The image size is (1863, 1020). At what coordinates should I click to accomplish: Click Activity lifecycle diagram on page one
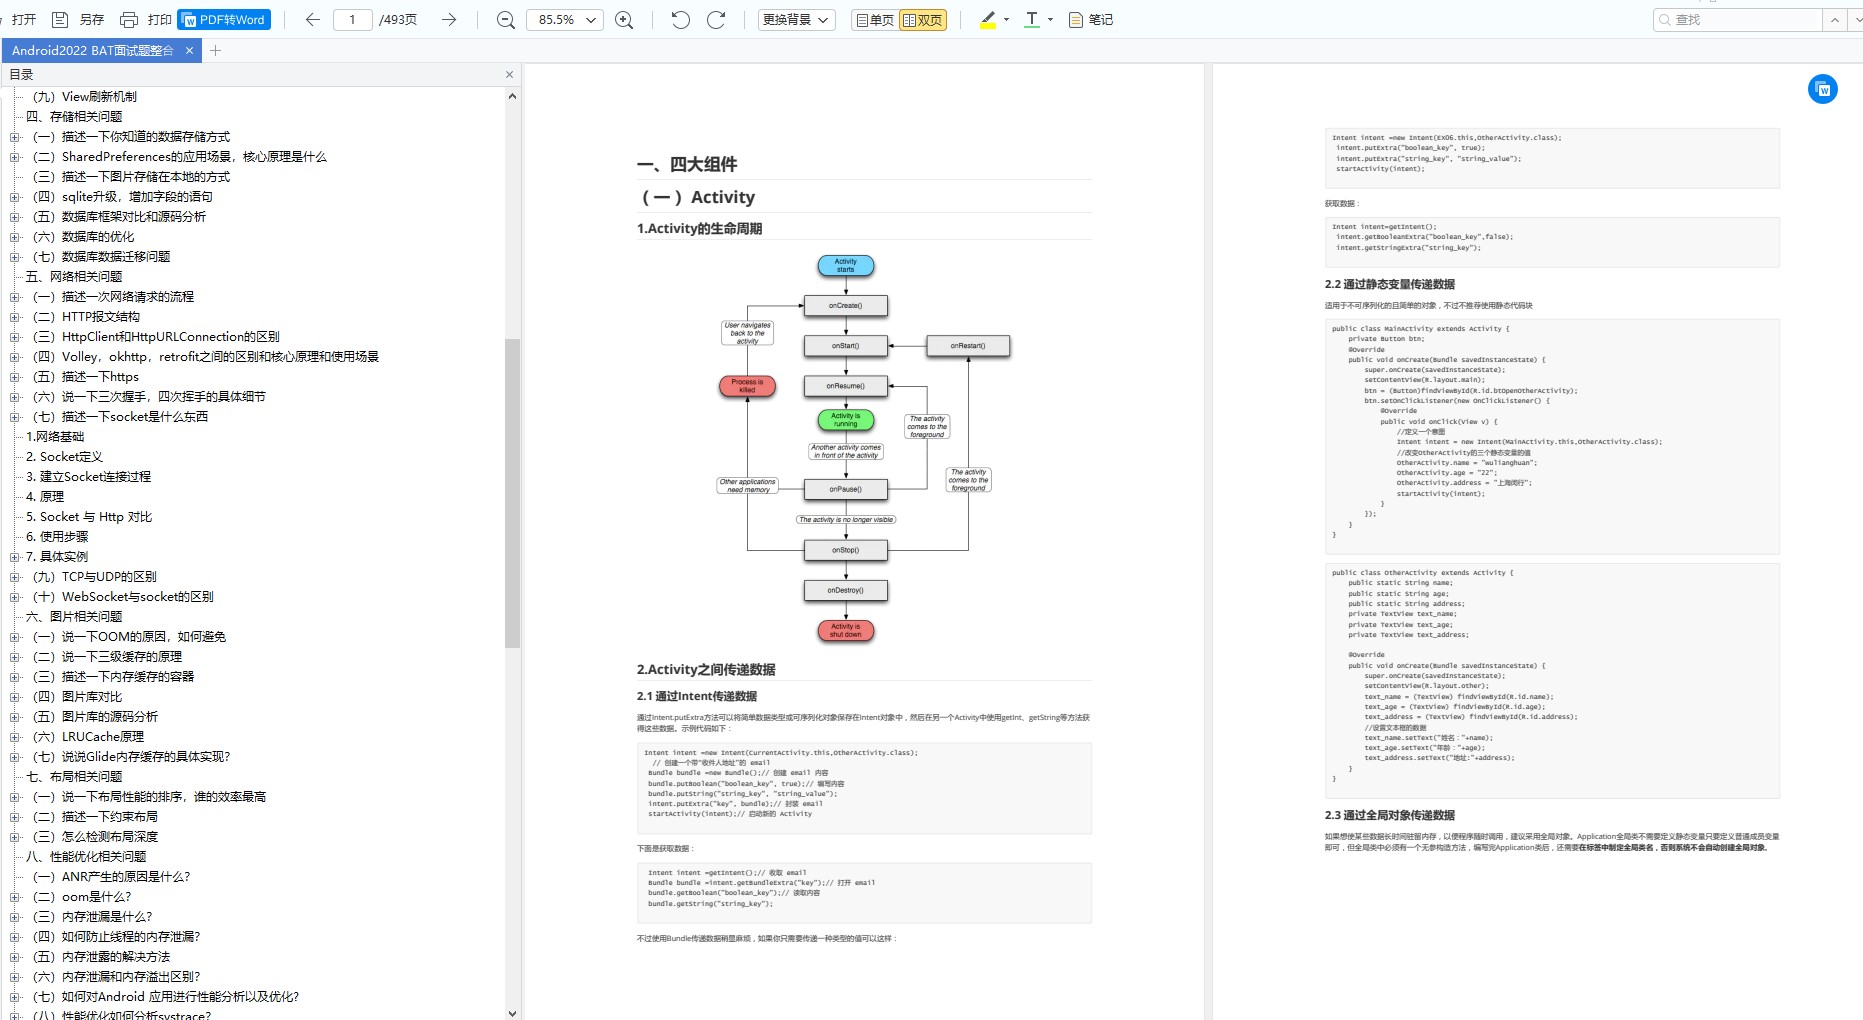pyautogui.click(x=864, y=448)
